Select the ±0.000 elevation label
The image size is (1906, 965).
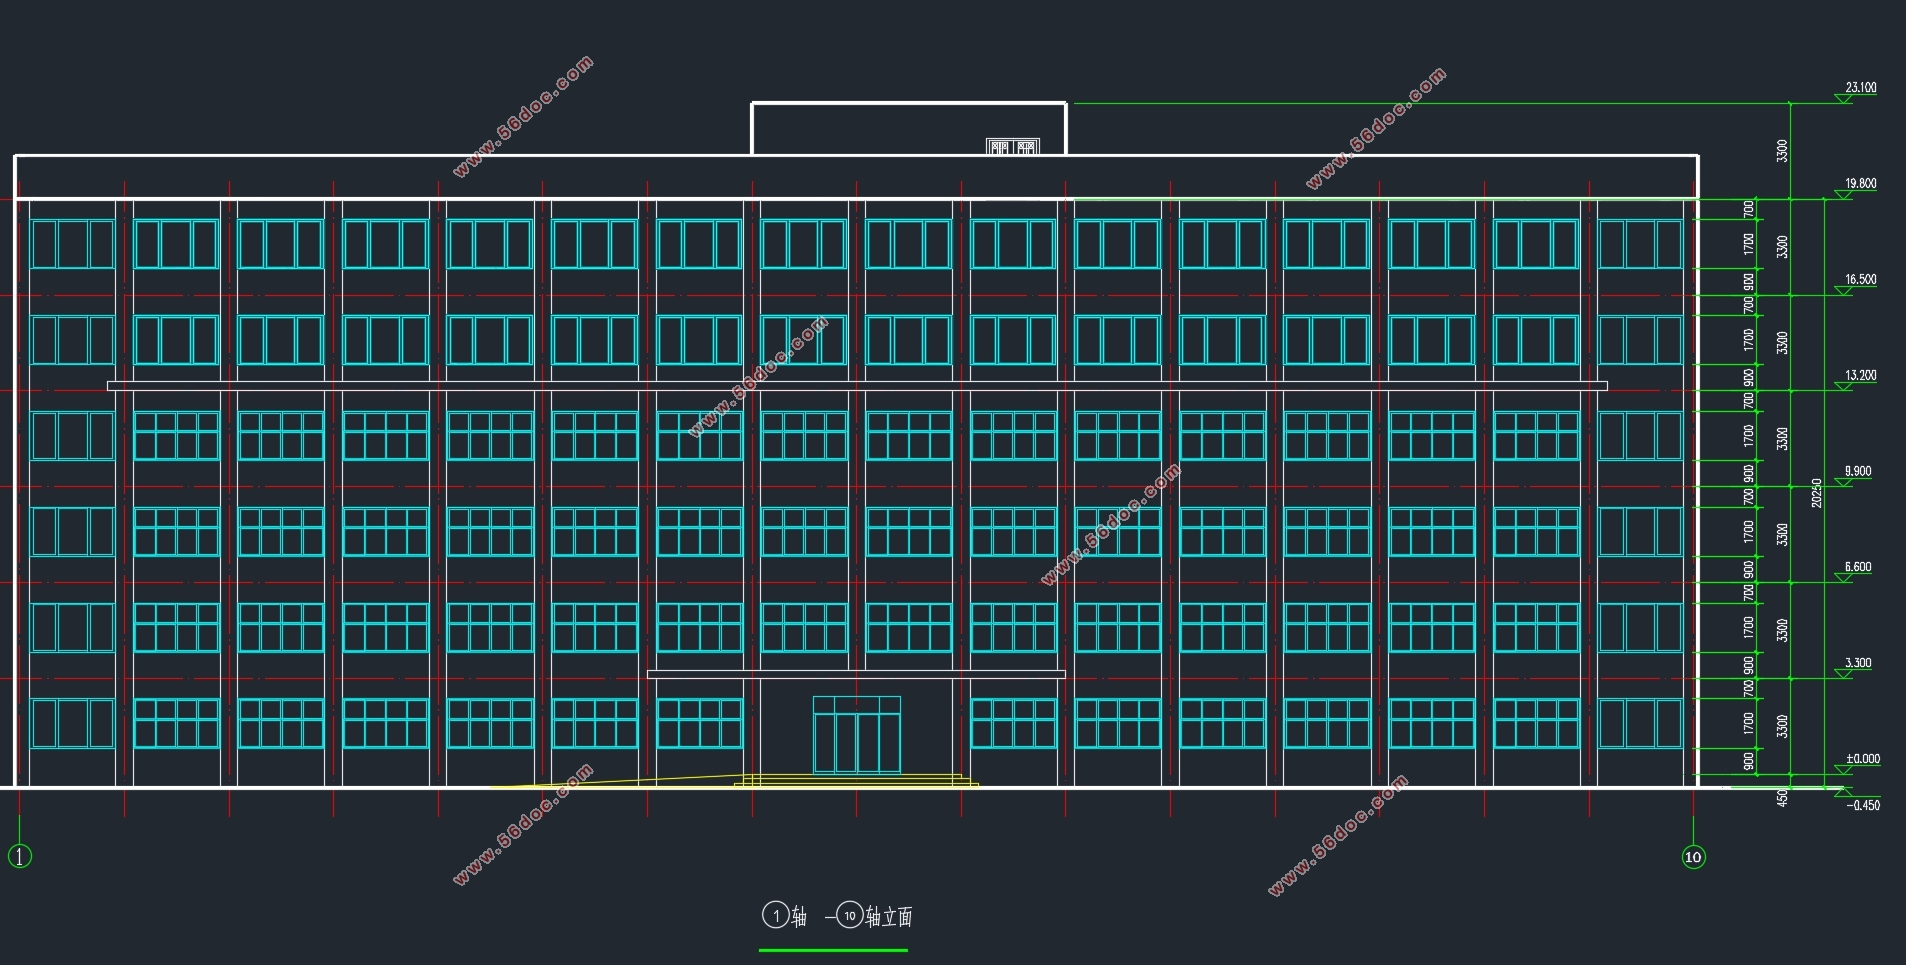click(1862, 759)
